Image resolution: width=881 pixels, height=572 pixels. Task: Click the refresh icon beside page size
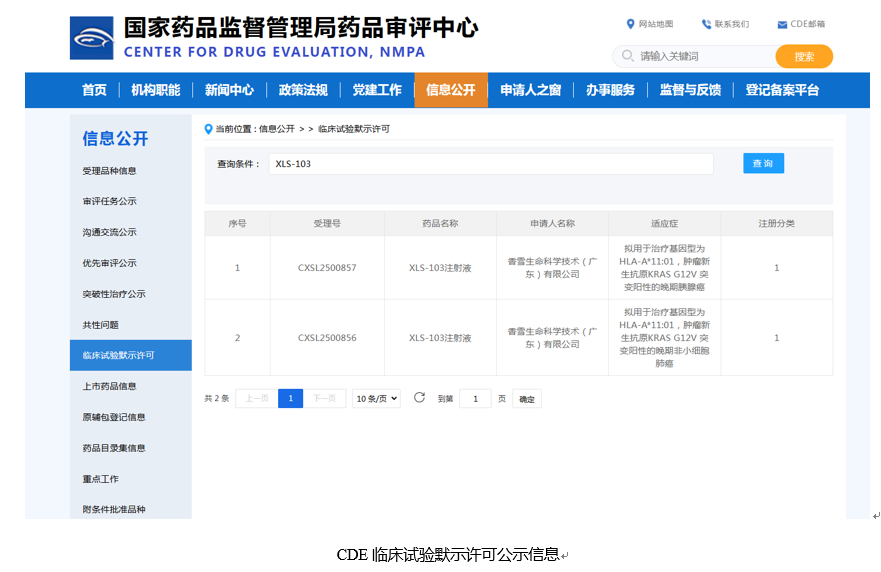[420, 398]
